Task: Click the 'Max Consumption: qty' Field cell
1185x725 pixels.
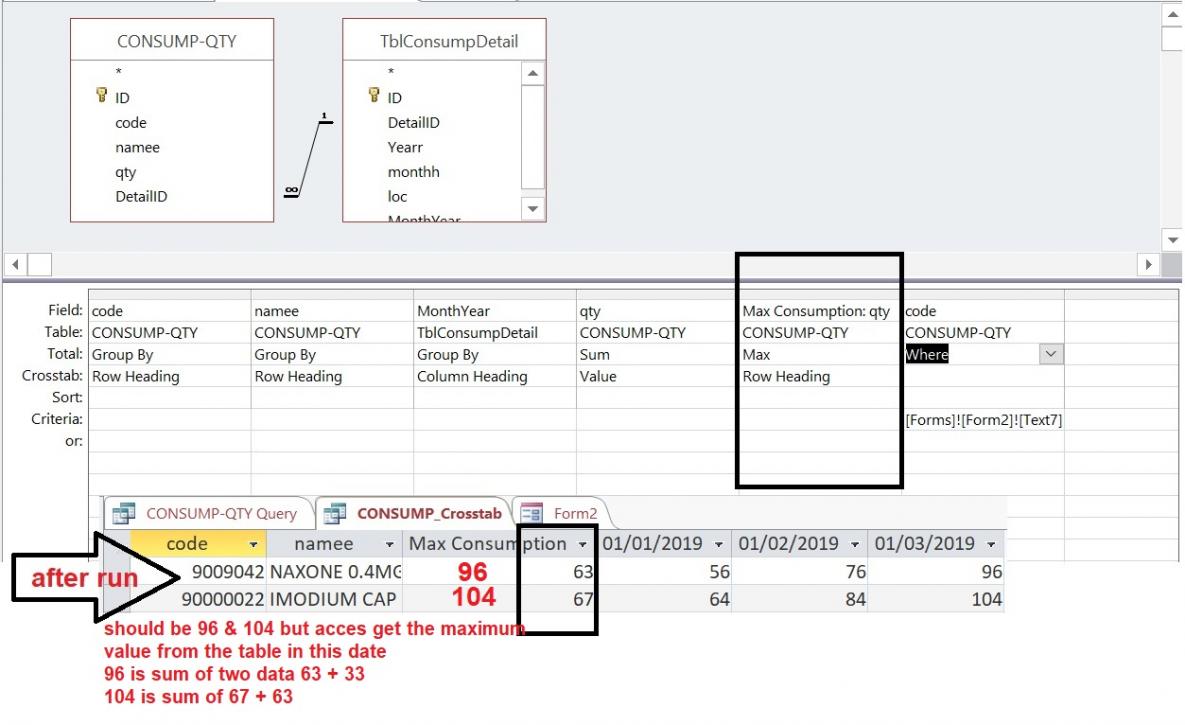Action: point(820,311)
